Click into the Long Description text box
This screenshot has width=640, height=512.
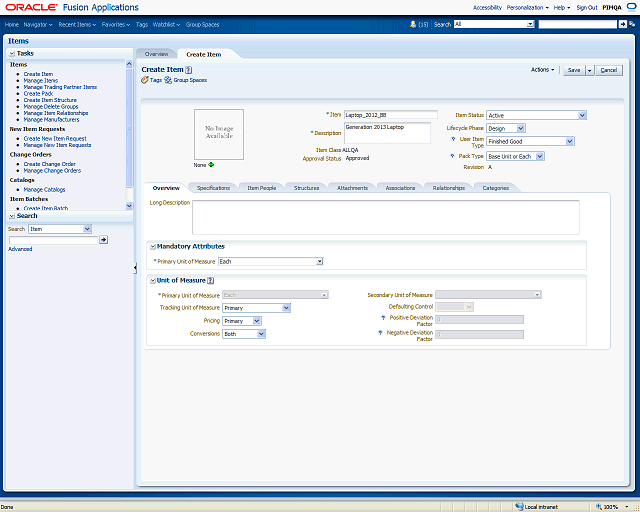(x=385, y=216)
